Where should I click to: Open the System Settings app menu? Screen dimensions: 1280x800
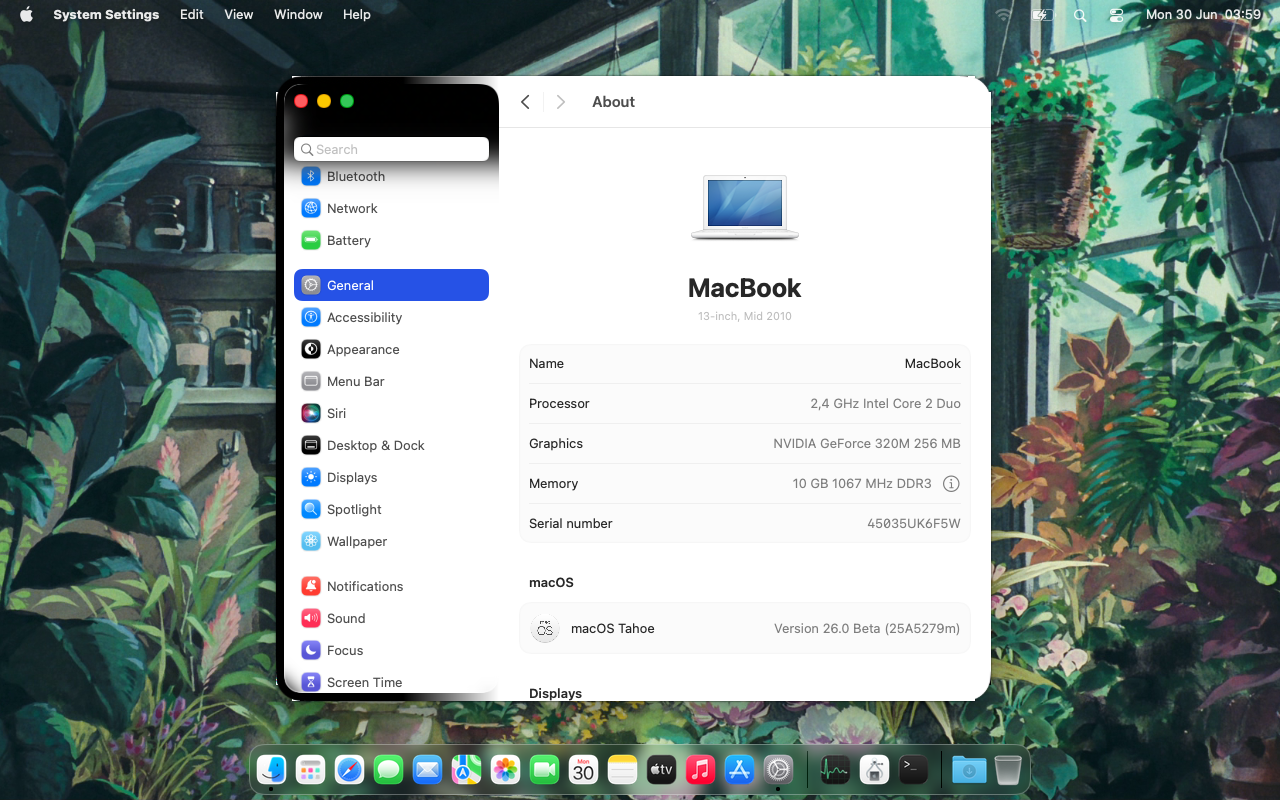tap(106, 14)
